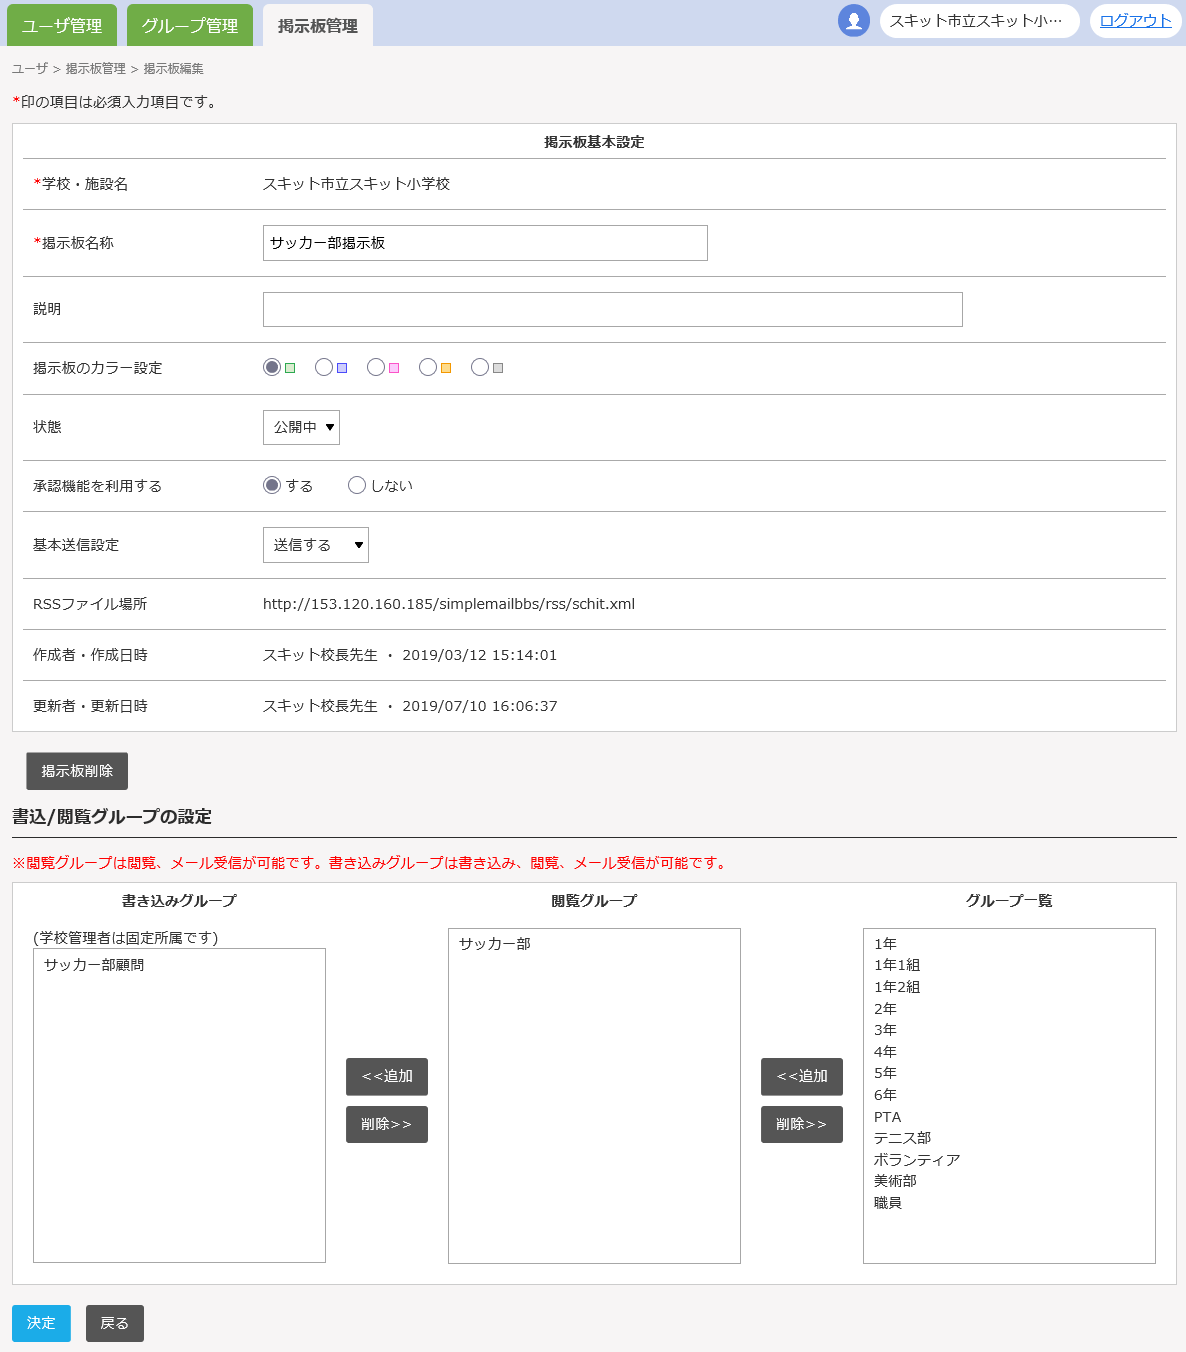The width and height of the screenshot is (1186, 1352).
Task: Click 掲示板管理 in the breadcrumb
Action: point(96,69)
